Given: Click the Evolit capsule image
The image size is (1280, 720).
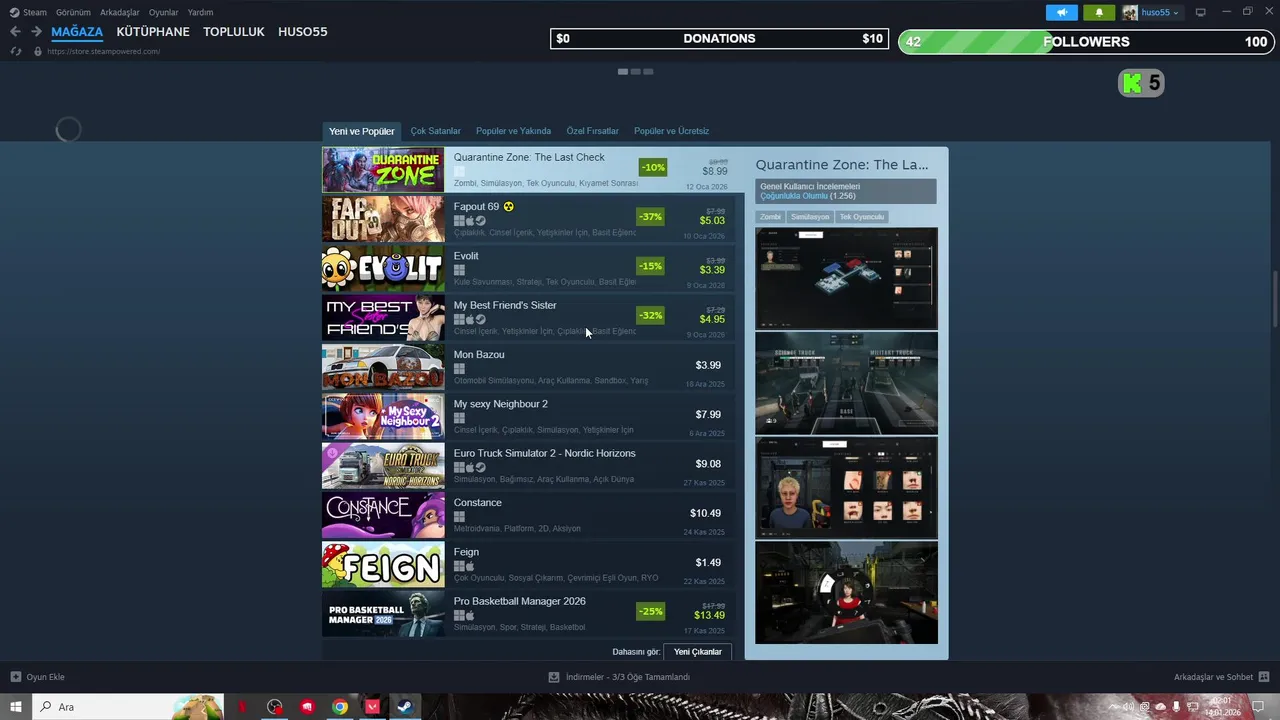Looking at the screenshot, I should click(x=383, y=269).
